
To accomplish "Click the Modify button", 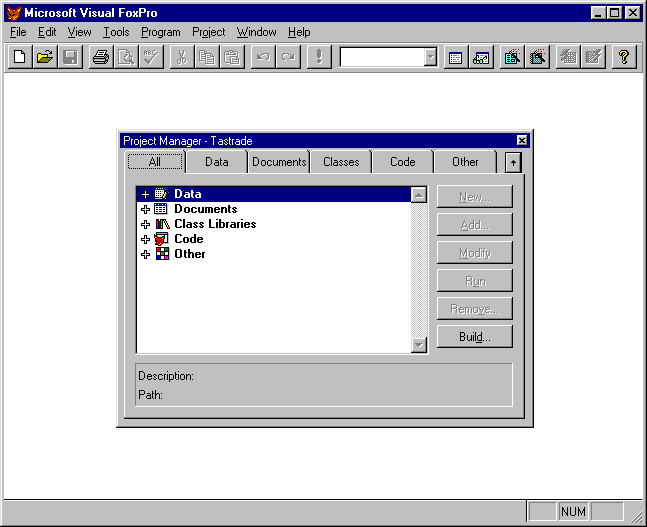I will pyautogui.click(x=475, y=253).
